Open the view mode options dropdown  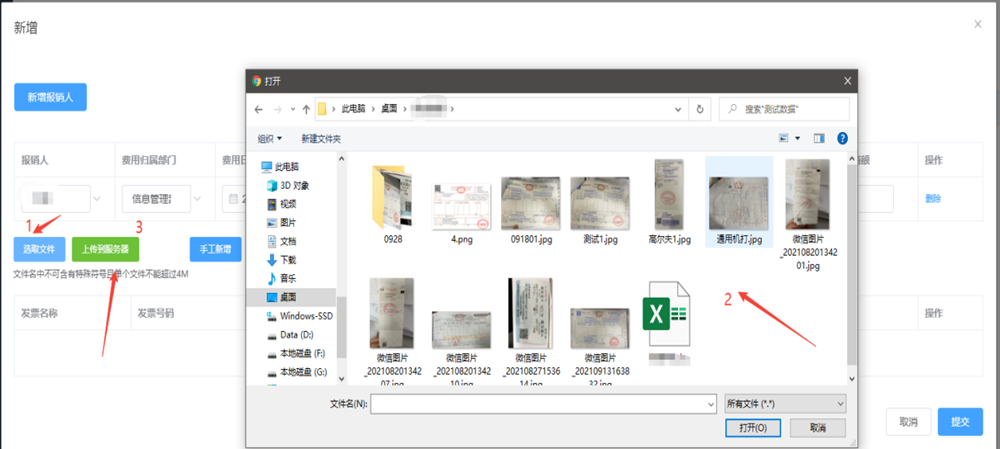(x=796, y=138)
